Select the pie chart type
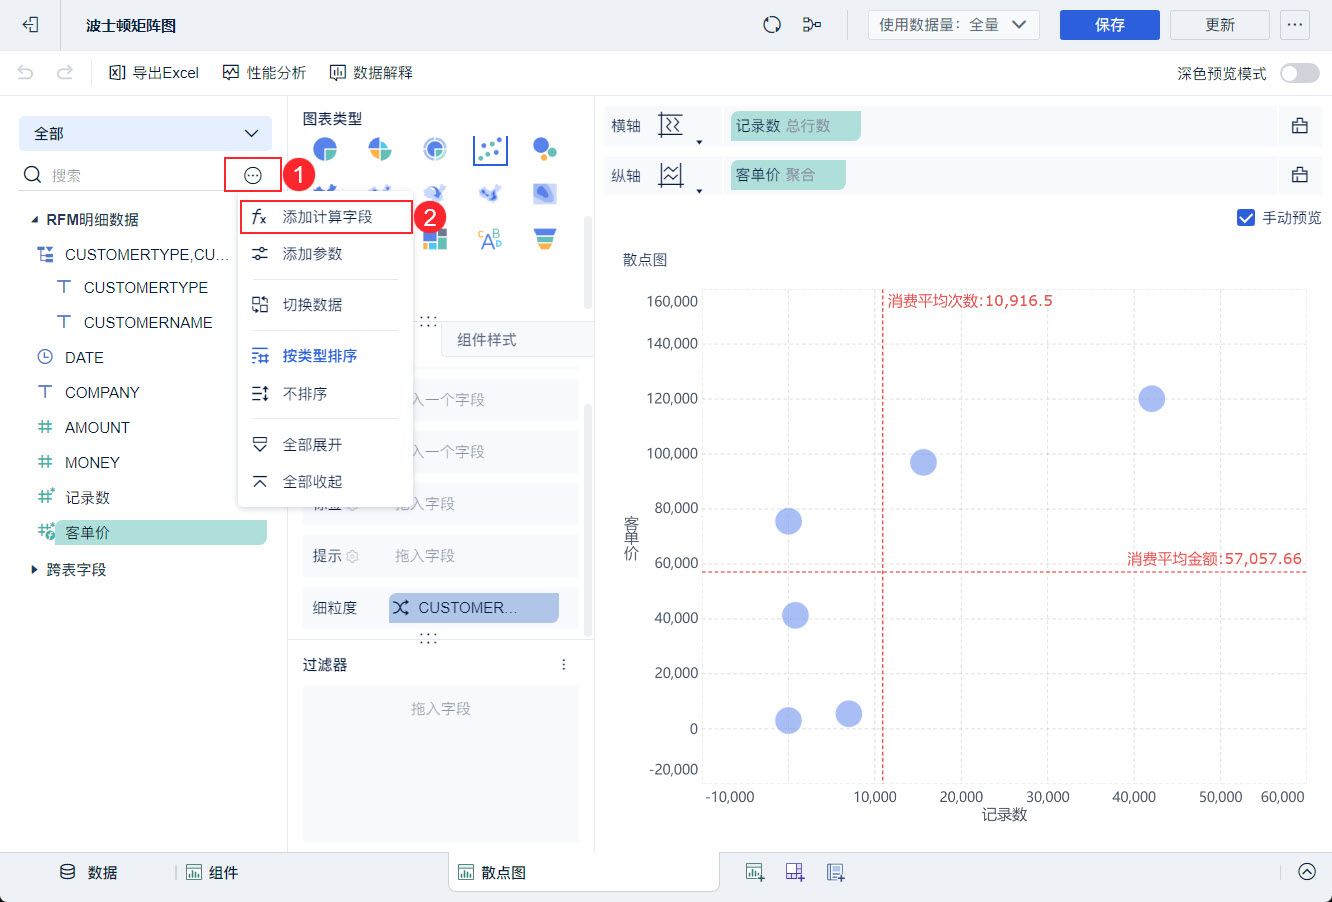The height and width of the screenshot is (902, 1332). pyautogui.click(x=325, y=150)
